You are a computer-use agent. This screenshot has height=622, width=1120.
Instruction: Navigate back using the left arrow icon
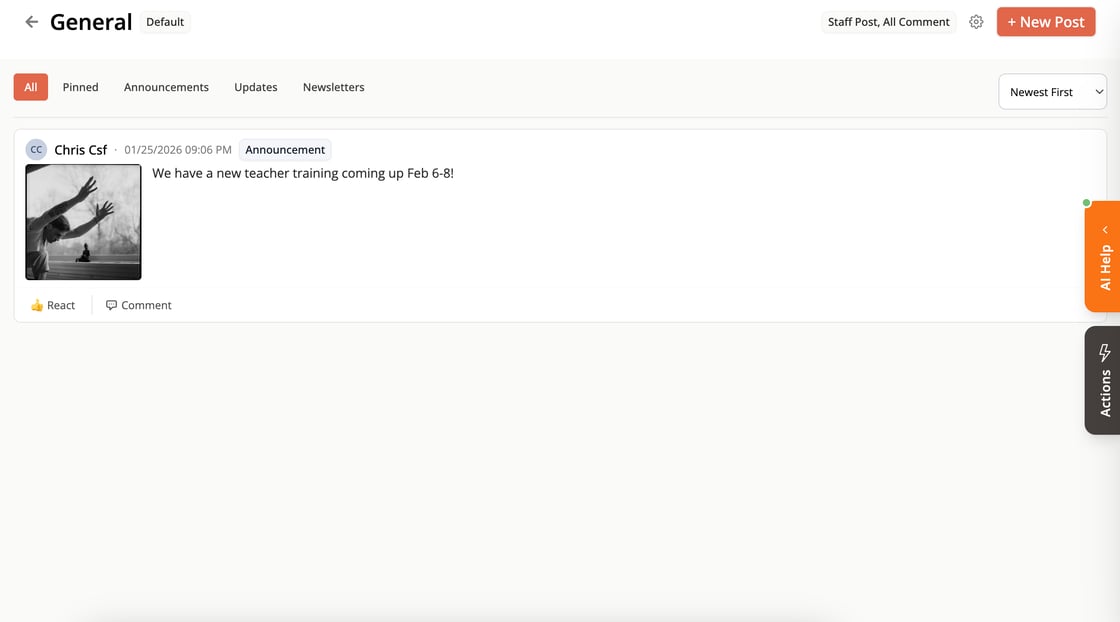pyautogui.click(x=31, y=20)
